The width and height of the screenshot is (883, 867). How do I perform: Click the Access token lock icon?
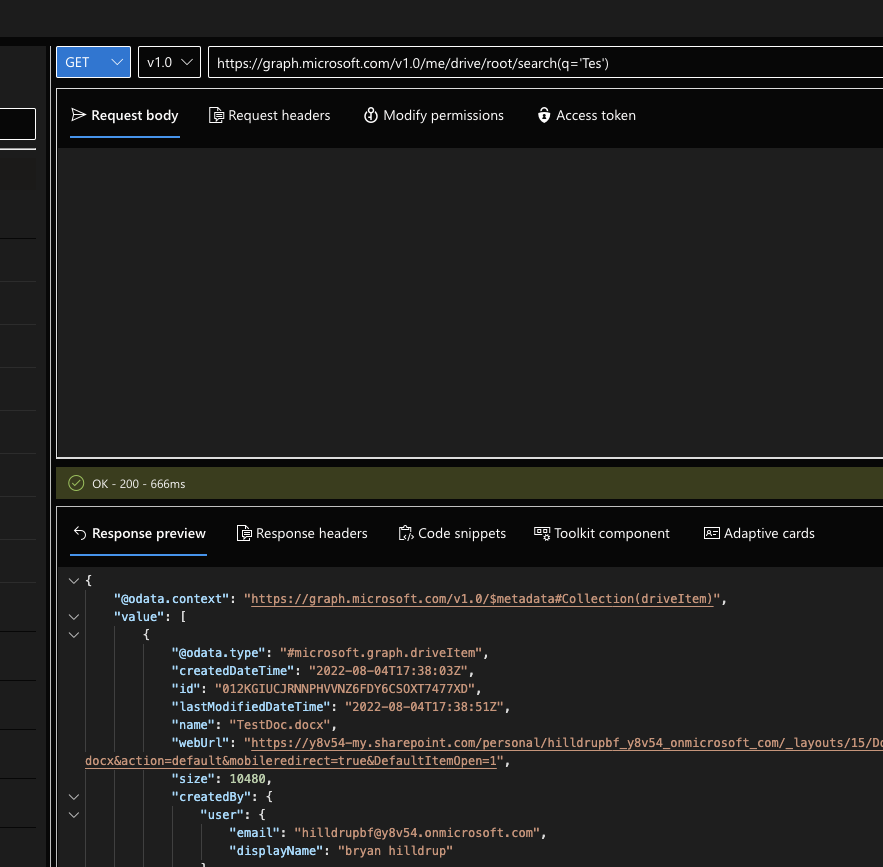coord(544,116)
